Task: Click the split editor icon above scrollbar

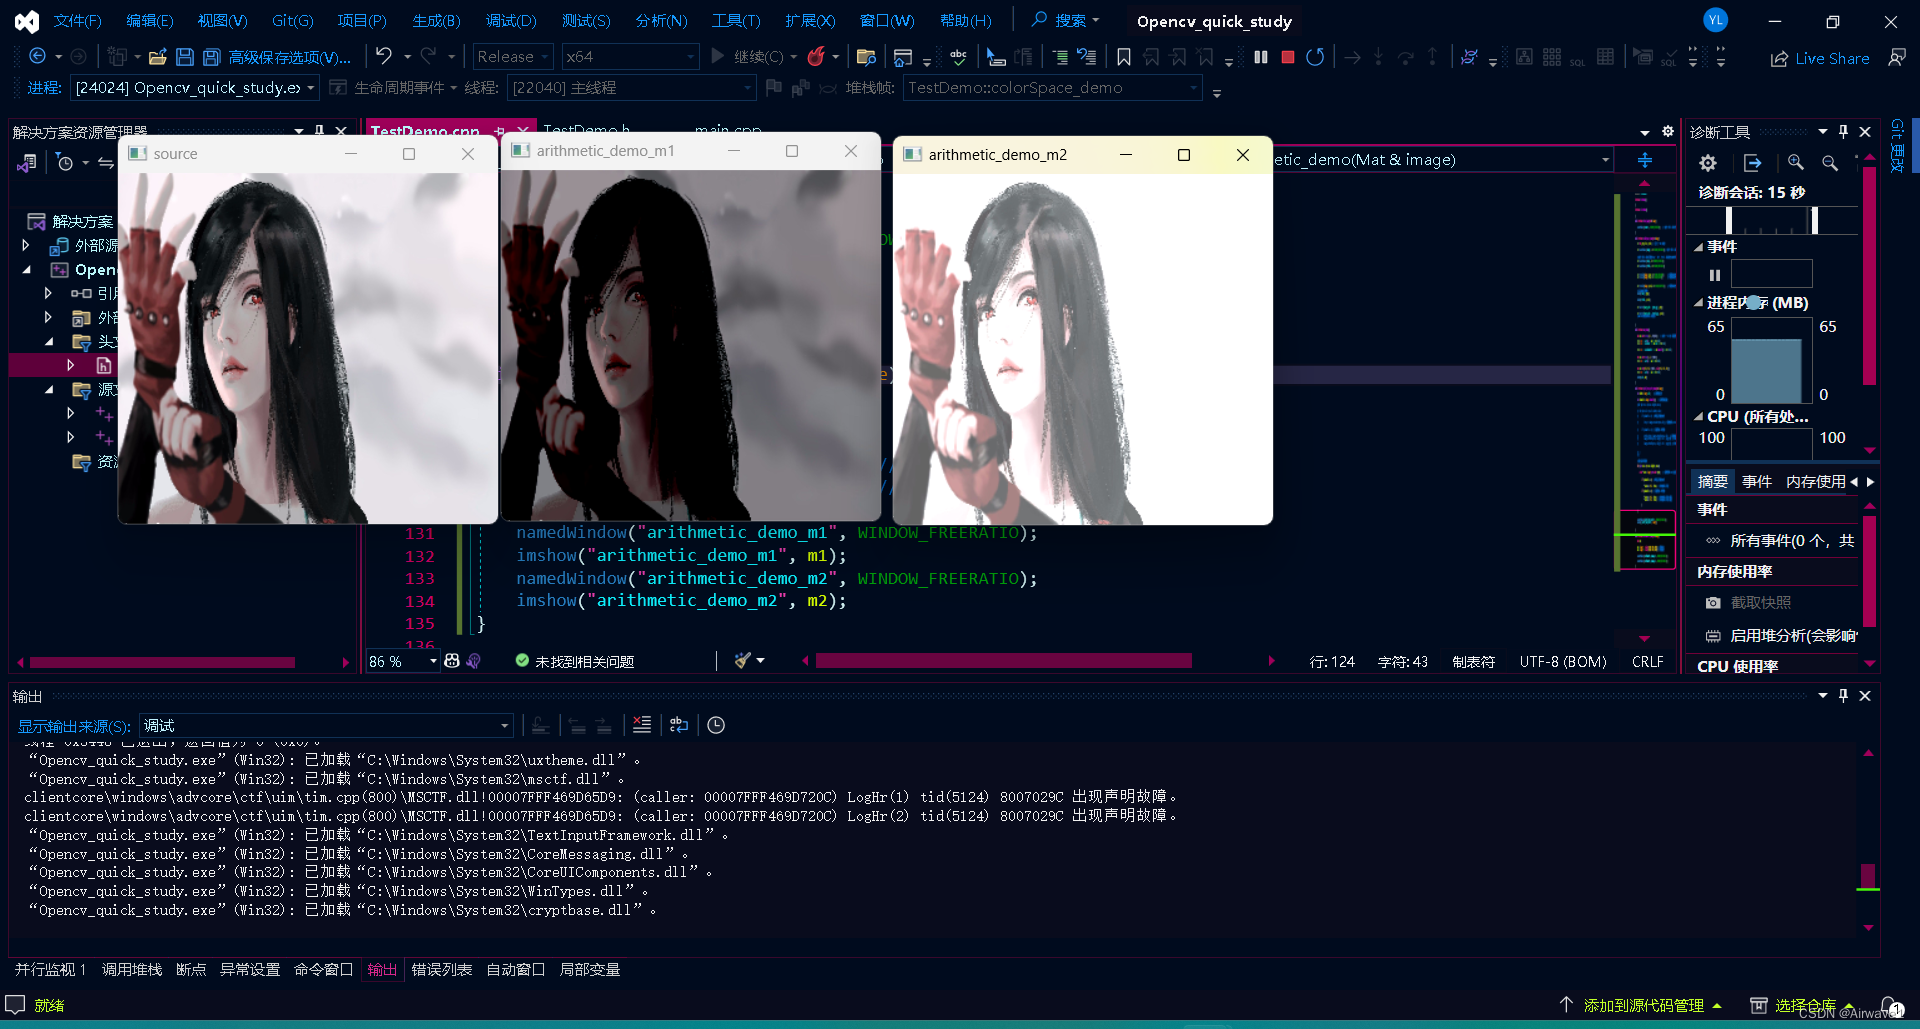Action: [x=1645, y=160]
